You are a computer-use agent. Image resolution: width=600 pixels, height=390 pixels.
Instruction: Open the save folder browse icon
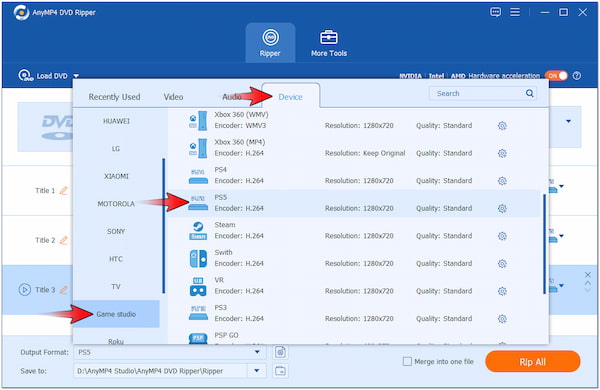[280, 370]
